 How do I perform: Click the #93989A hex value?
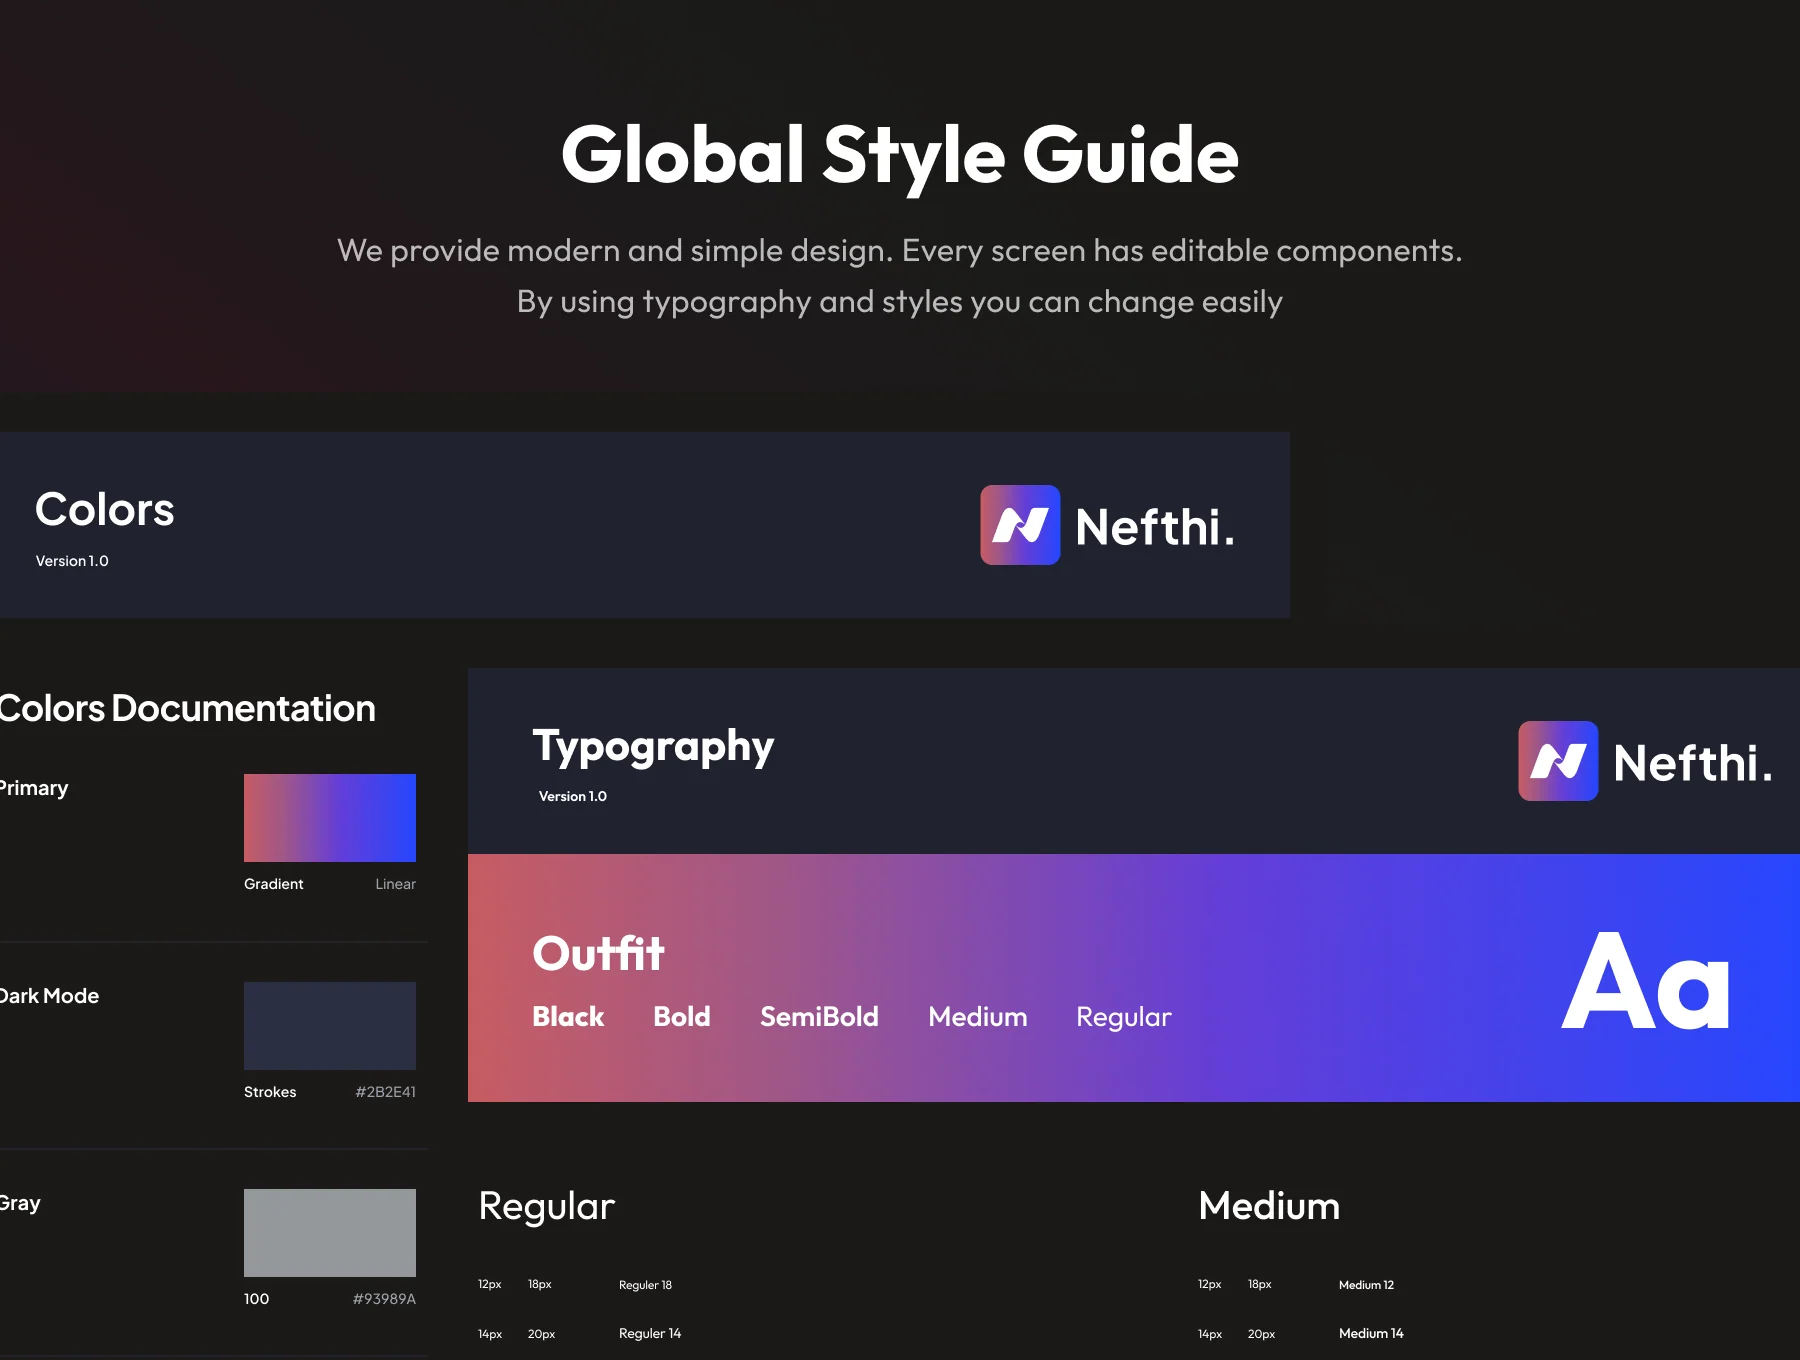[384, 1299]
